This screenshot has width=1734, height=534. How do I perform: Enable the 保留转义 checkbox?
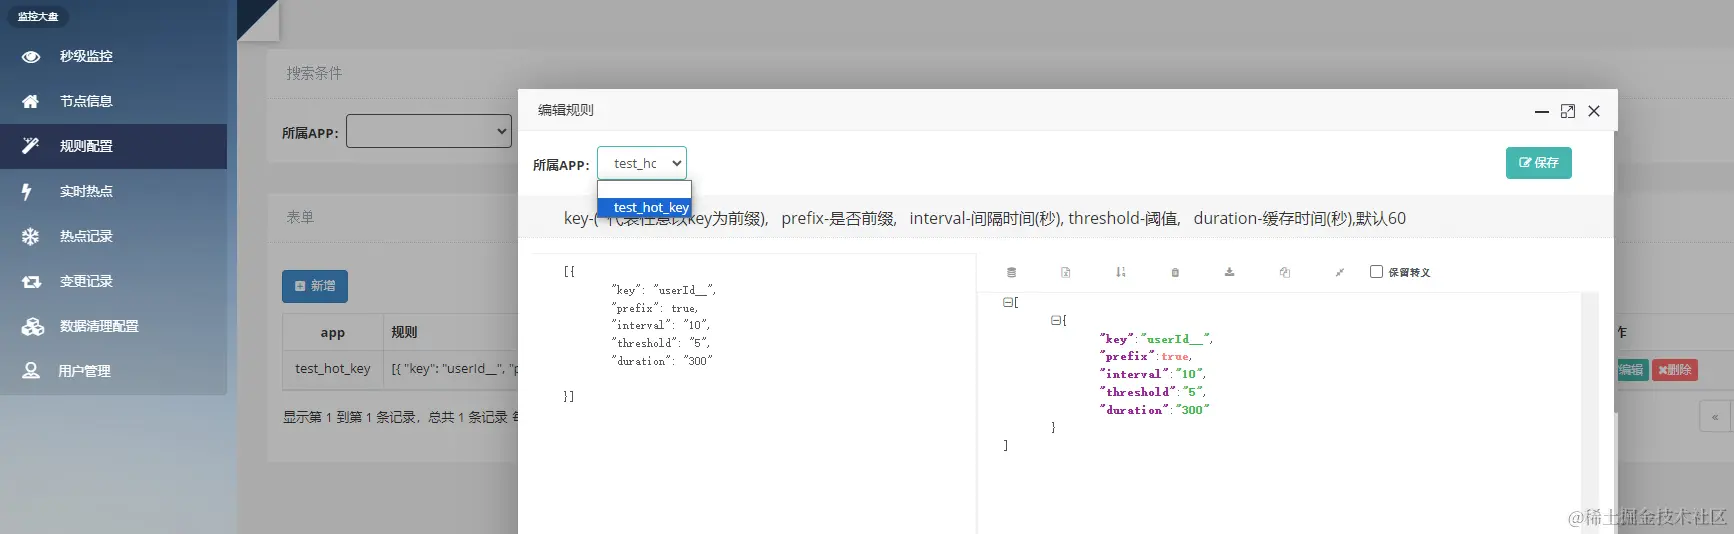(x=1376, y=271)
